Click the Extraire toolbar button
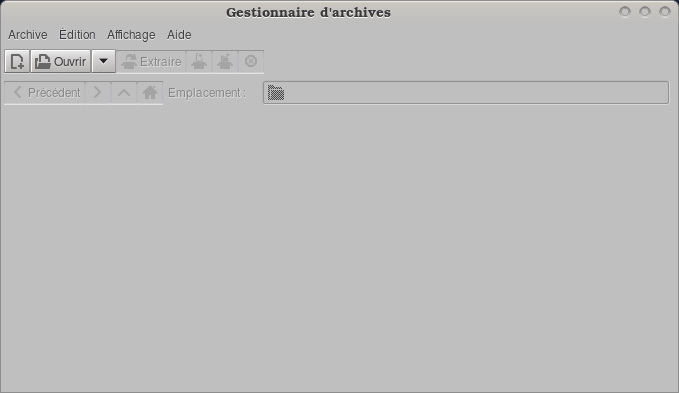 pos(151,61)
